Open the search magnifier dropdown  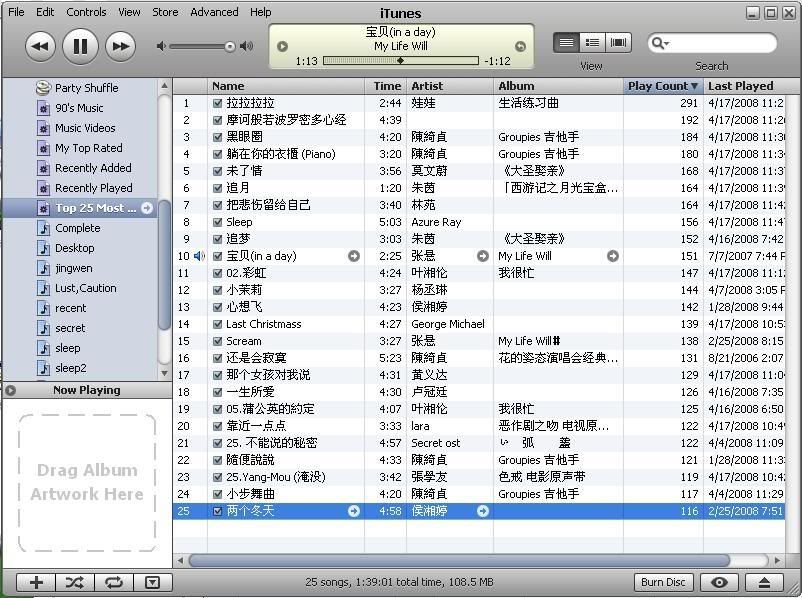click(x=660, y=43)
